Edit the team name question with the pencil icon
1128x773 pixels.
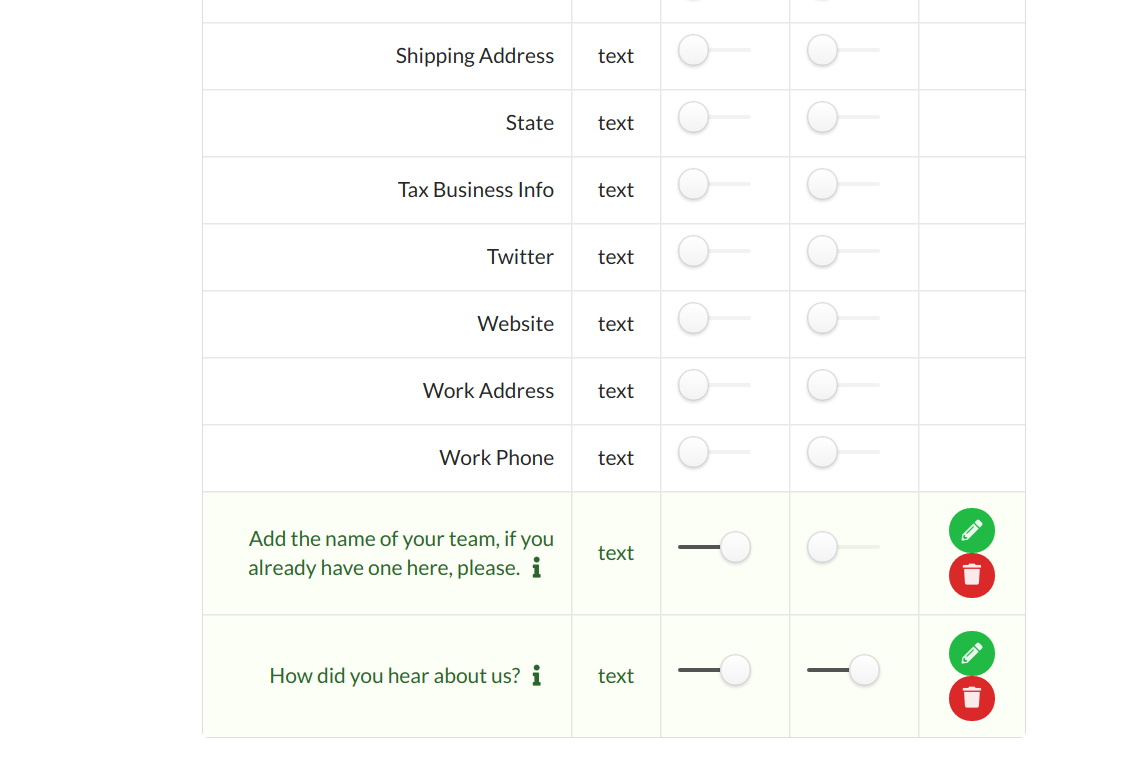(971, 531)
